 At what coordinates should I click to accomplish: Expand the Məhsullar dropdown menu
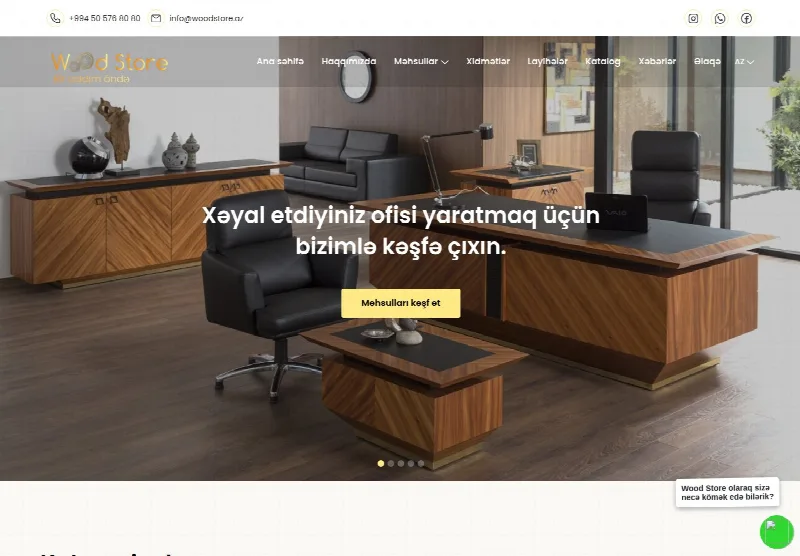[x=421, y=61]
